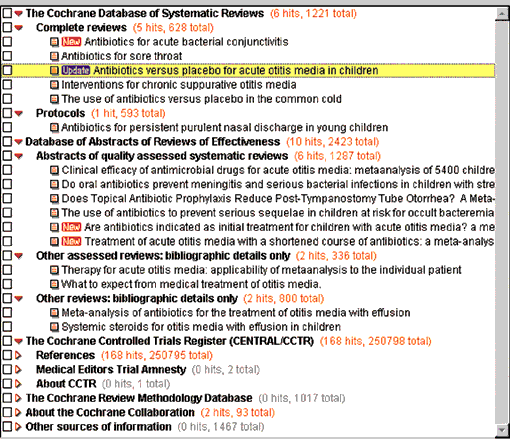Viewport: 510px width, 439px height.
Task: Select Complete reviews category heading
Action: pos(81,27)
